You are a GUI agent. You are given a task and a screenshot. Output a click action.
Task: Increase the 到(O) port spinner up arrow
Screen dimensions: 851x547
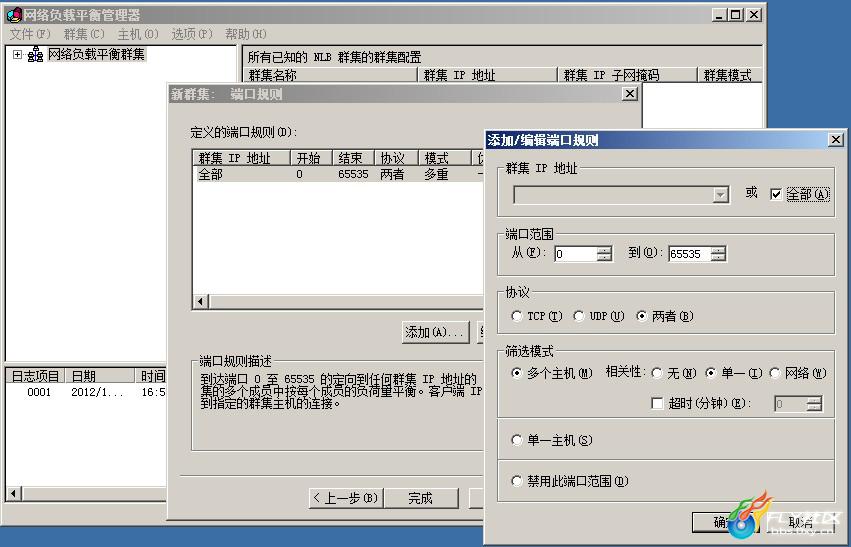pos(718,250)
